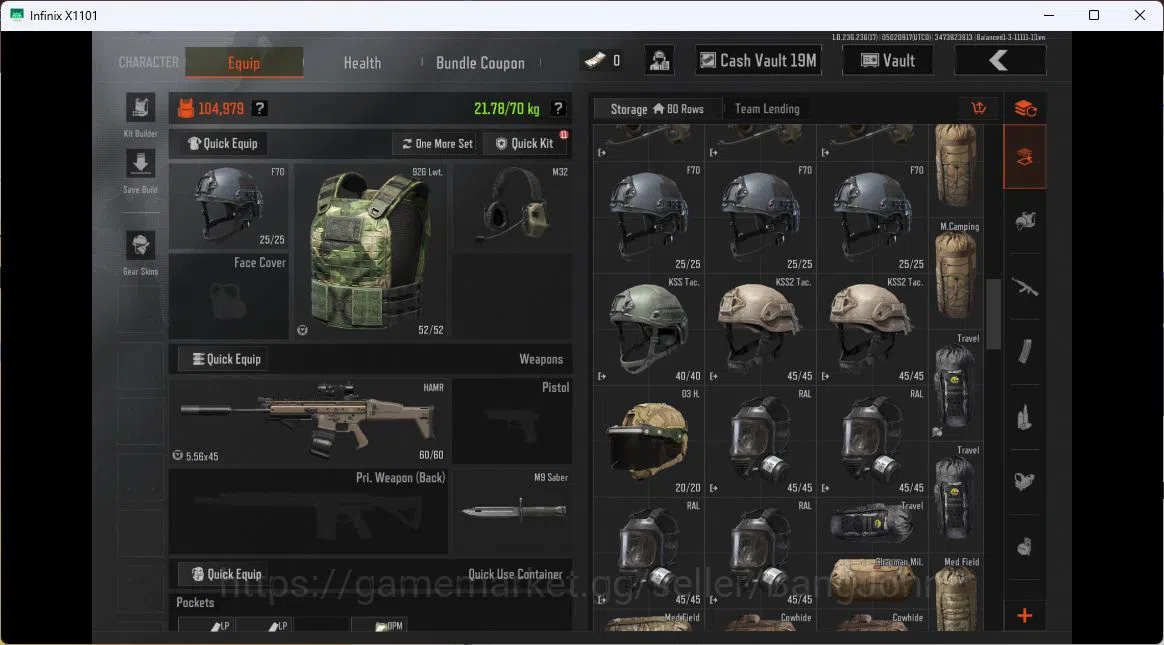Open the Kit Builder icon

(x=140, y=108)
